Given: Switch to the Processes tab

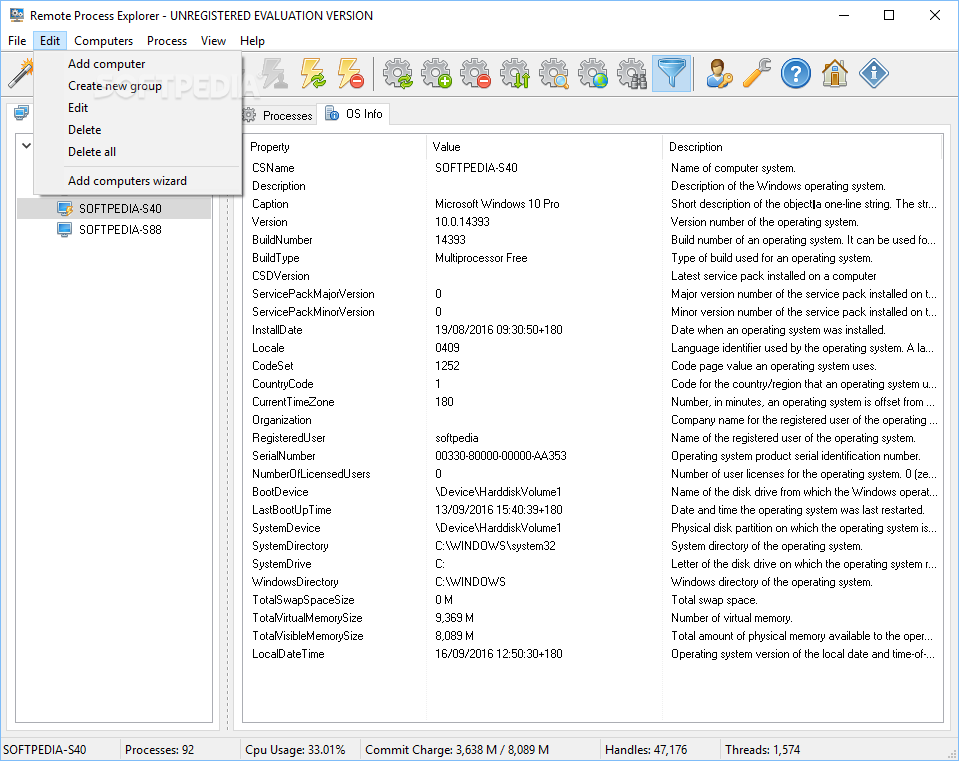Looking at the screenshot, I should [279, 115].
